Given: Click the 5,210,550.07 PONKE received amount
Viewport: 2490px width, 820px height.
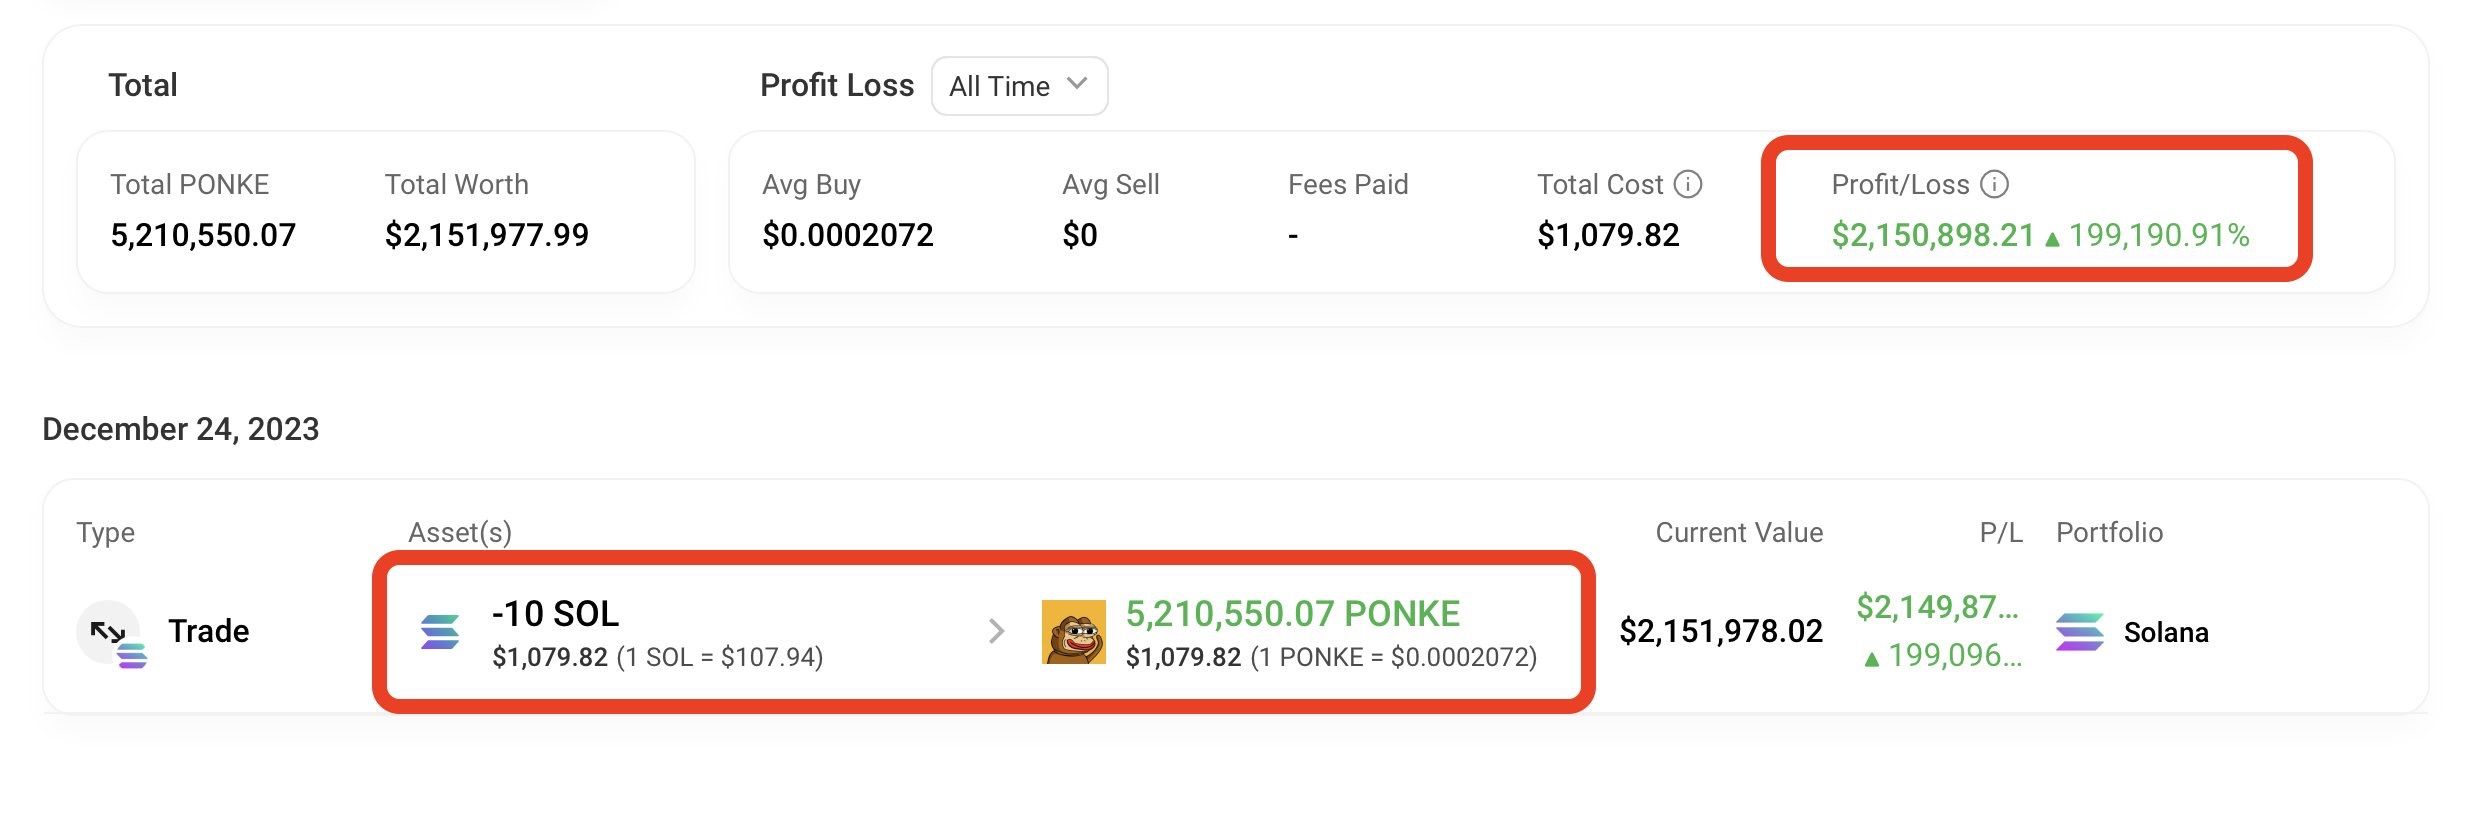Looking at the screenshot, I should click(1292, 613).
